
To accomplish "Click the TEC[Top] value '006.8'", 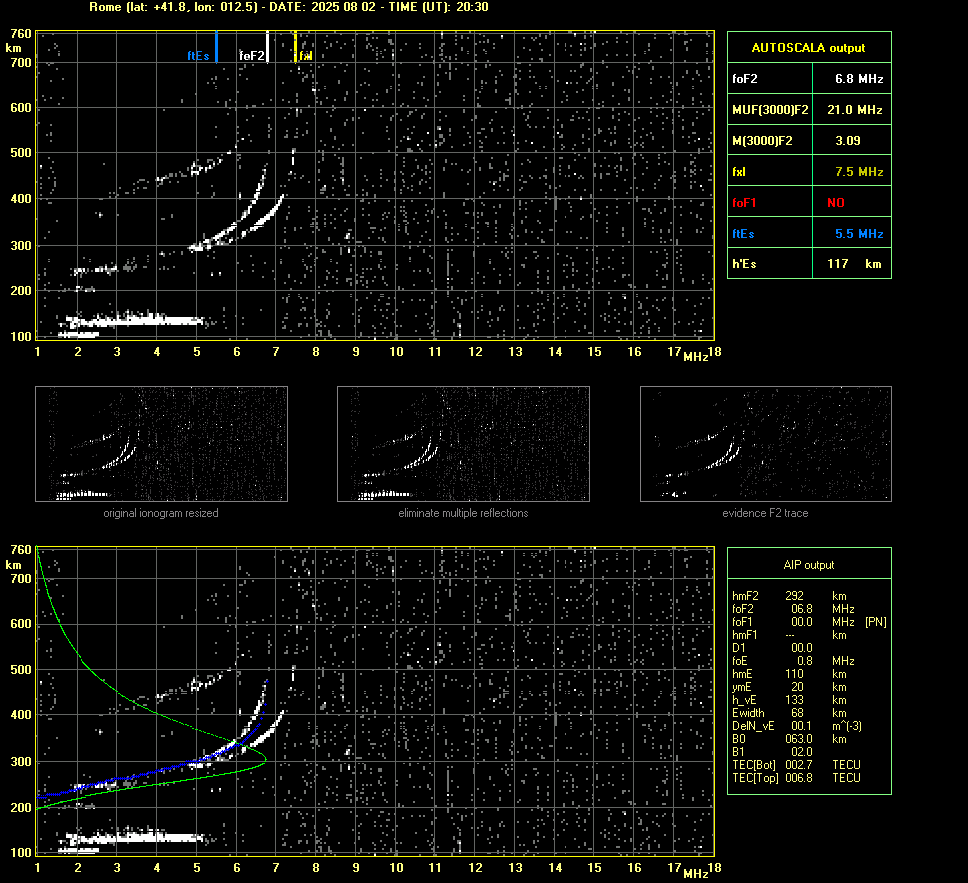I will pos(799,777).
